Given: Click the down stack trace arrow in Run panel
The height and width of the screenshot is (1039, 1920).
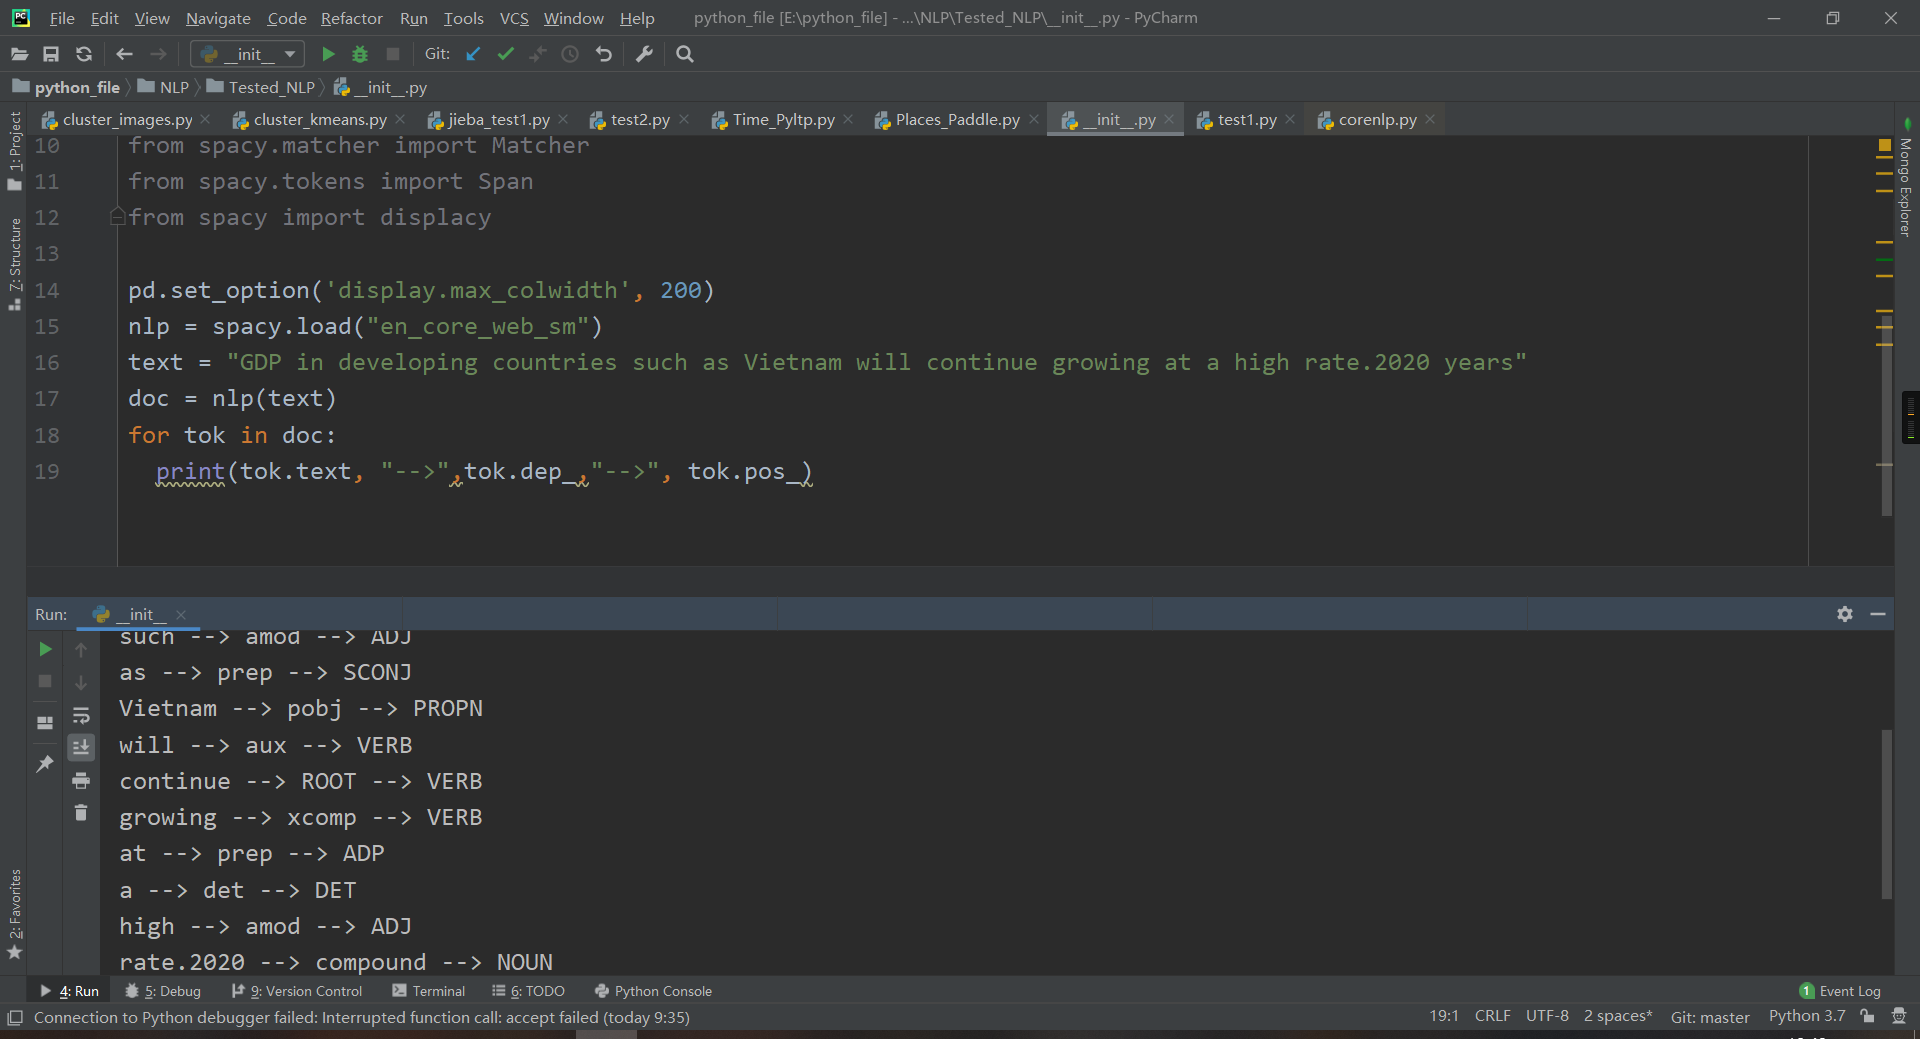Looking at the screenshot, I should [x=81, y=682].
